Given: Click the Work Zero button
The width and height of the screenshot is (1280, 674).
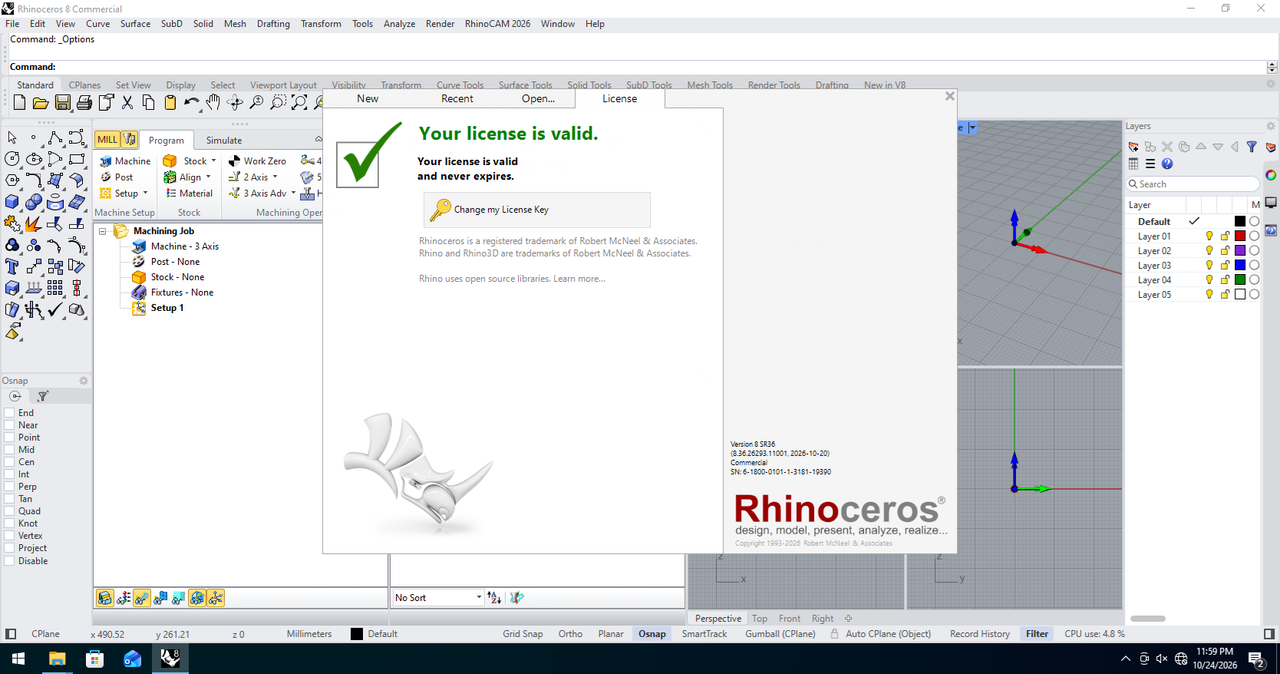Looking at the screenshot, I should (257, 161).
